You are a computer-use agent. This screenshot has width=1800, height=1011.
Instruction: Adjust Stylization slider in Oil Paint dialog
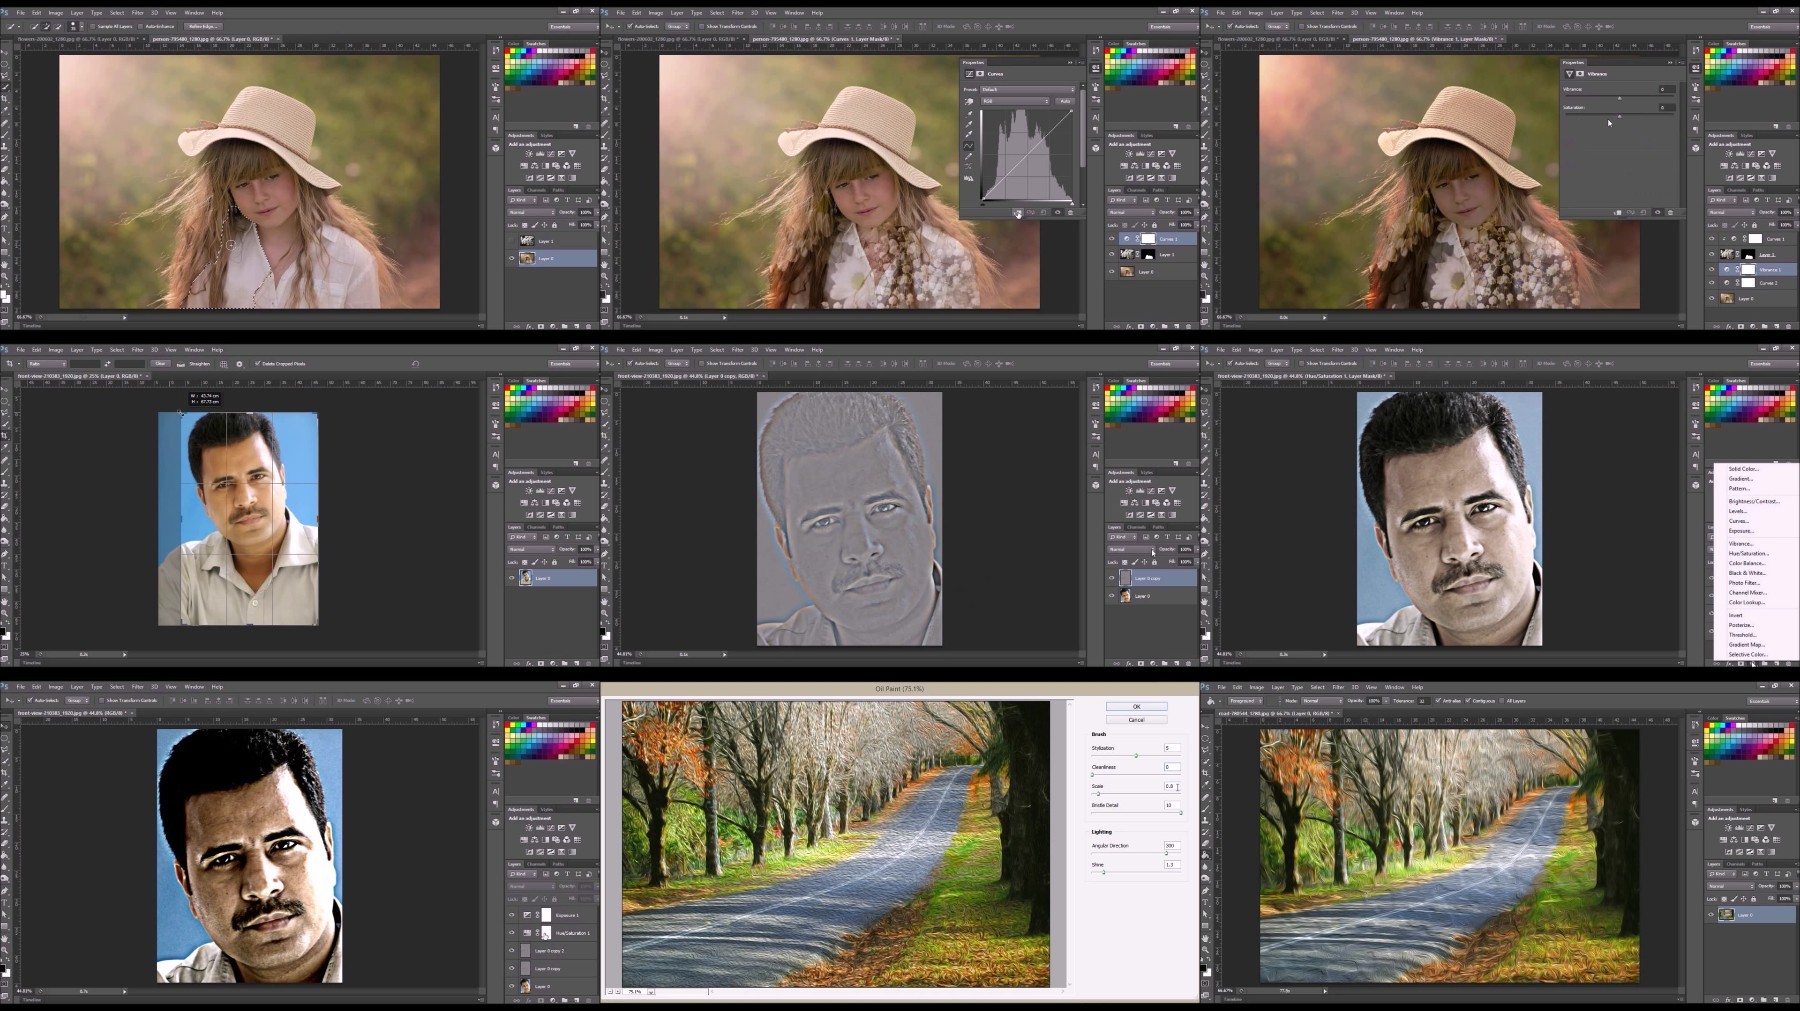point(1136,756)
